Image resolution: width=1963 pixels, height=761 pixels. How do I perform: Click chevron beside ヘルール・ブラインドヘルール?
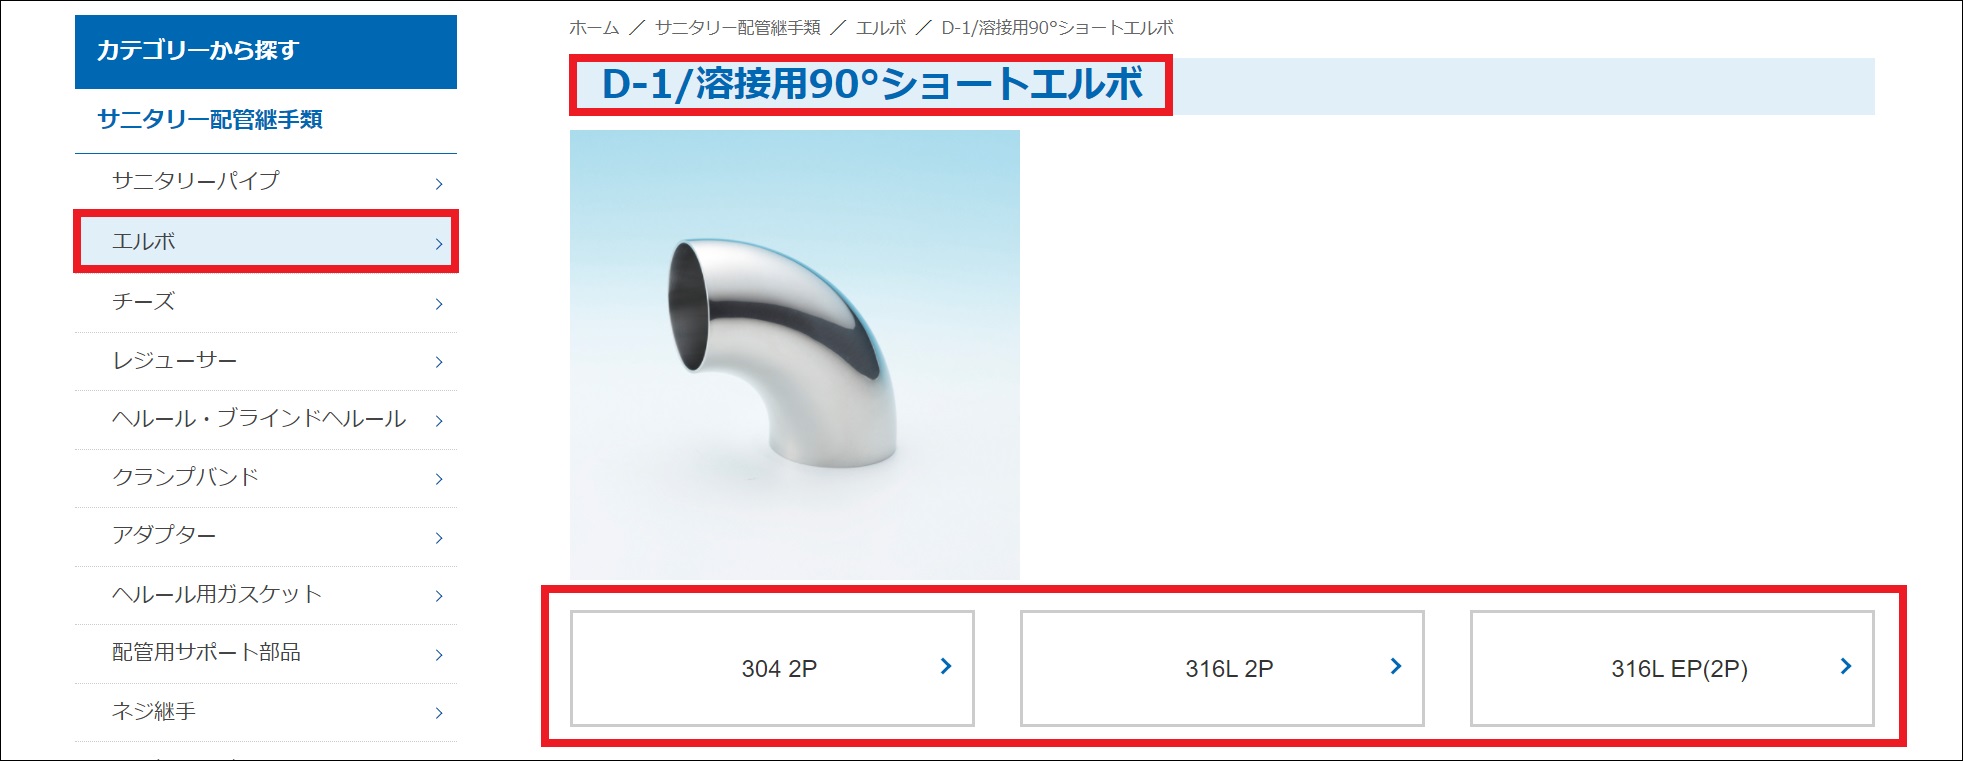[439, 420]
